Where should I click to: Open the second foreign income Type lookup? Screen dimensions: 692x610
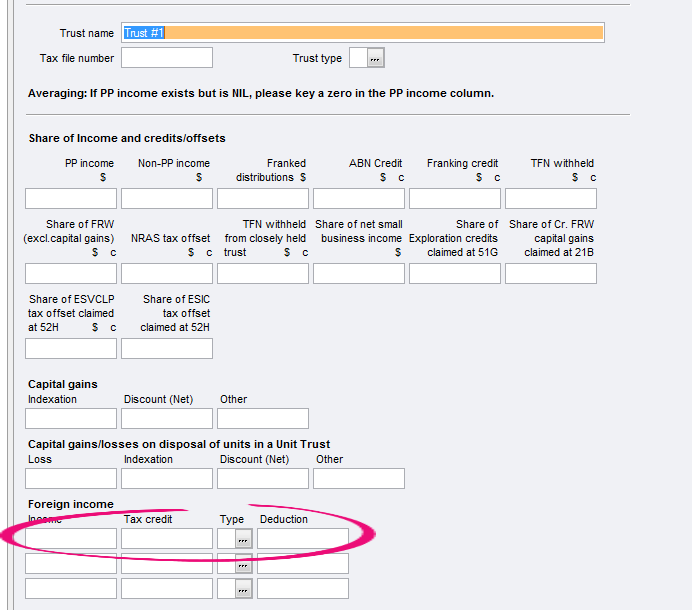(244, 564)
